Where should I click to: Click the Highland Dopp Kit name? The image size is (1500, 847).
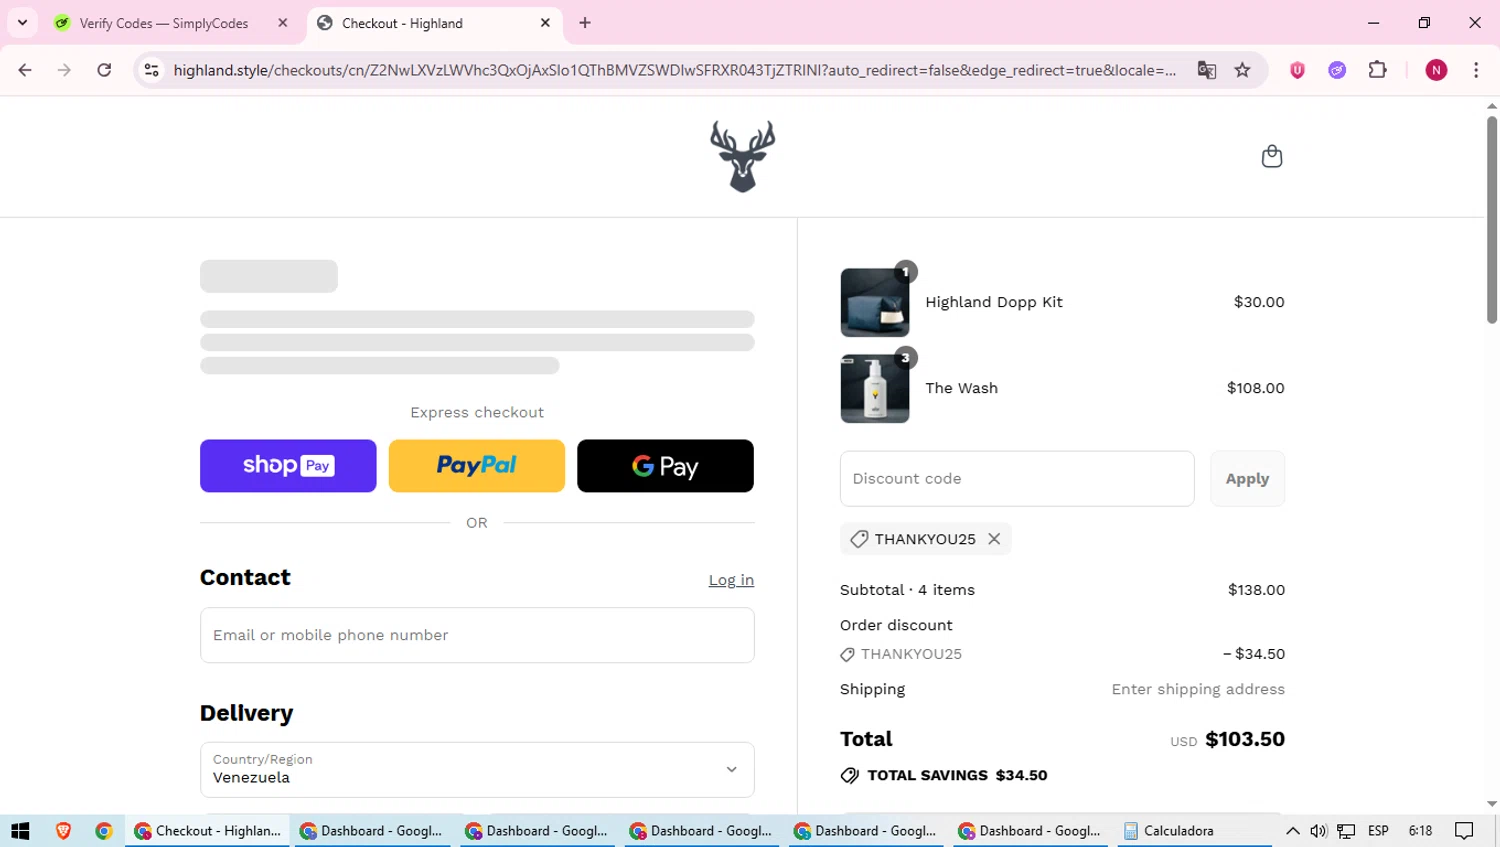994,302
